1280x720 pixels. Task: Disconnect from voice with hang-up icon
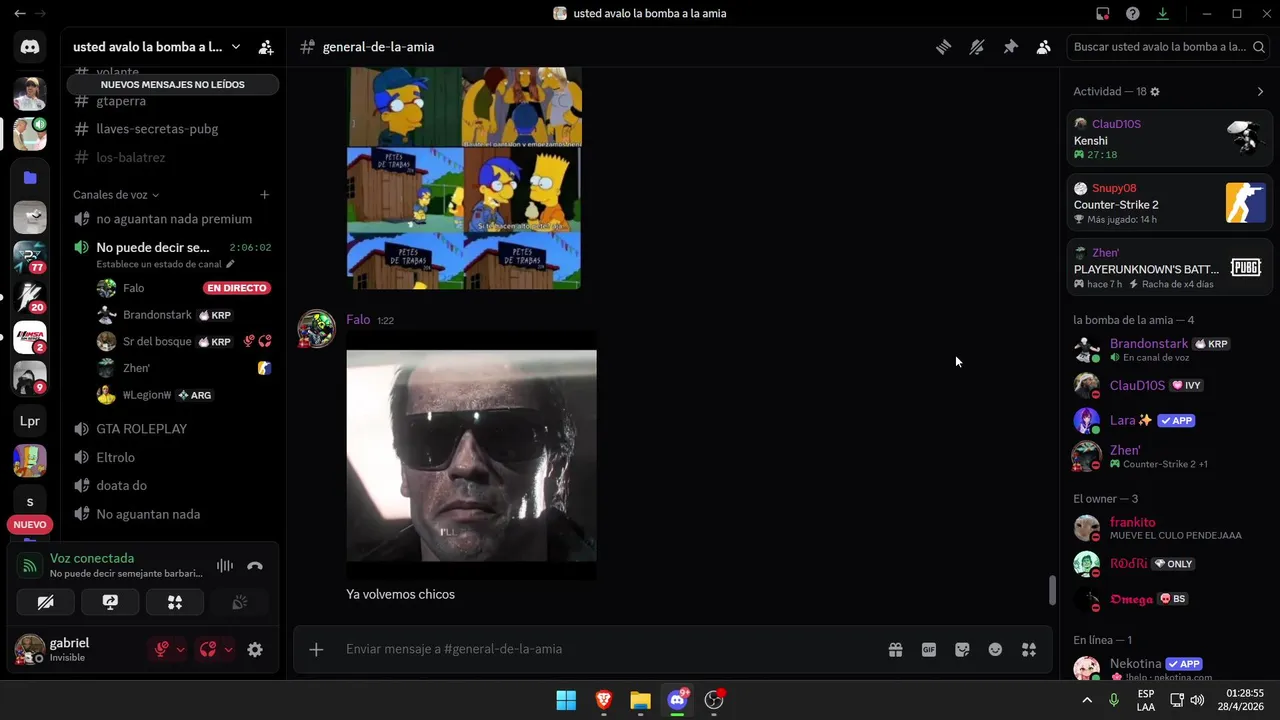tap(255, 566)
